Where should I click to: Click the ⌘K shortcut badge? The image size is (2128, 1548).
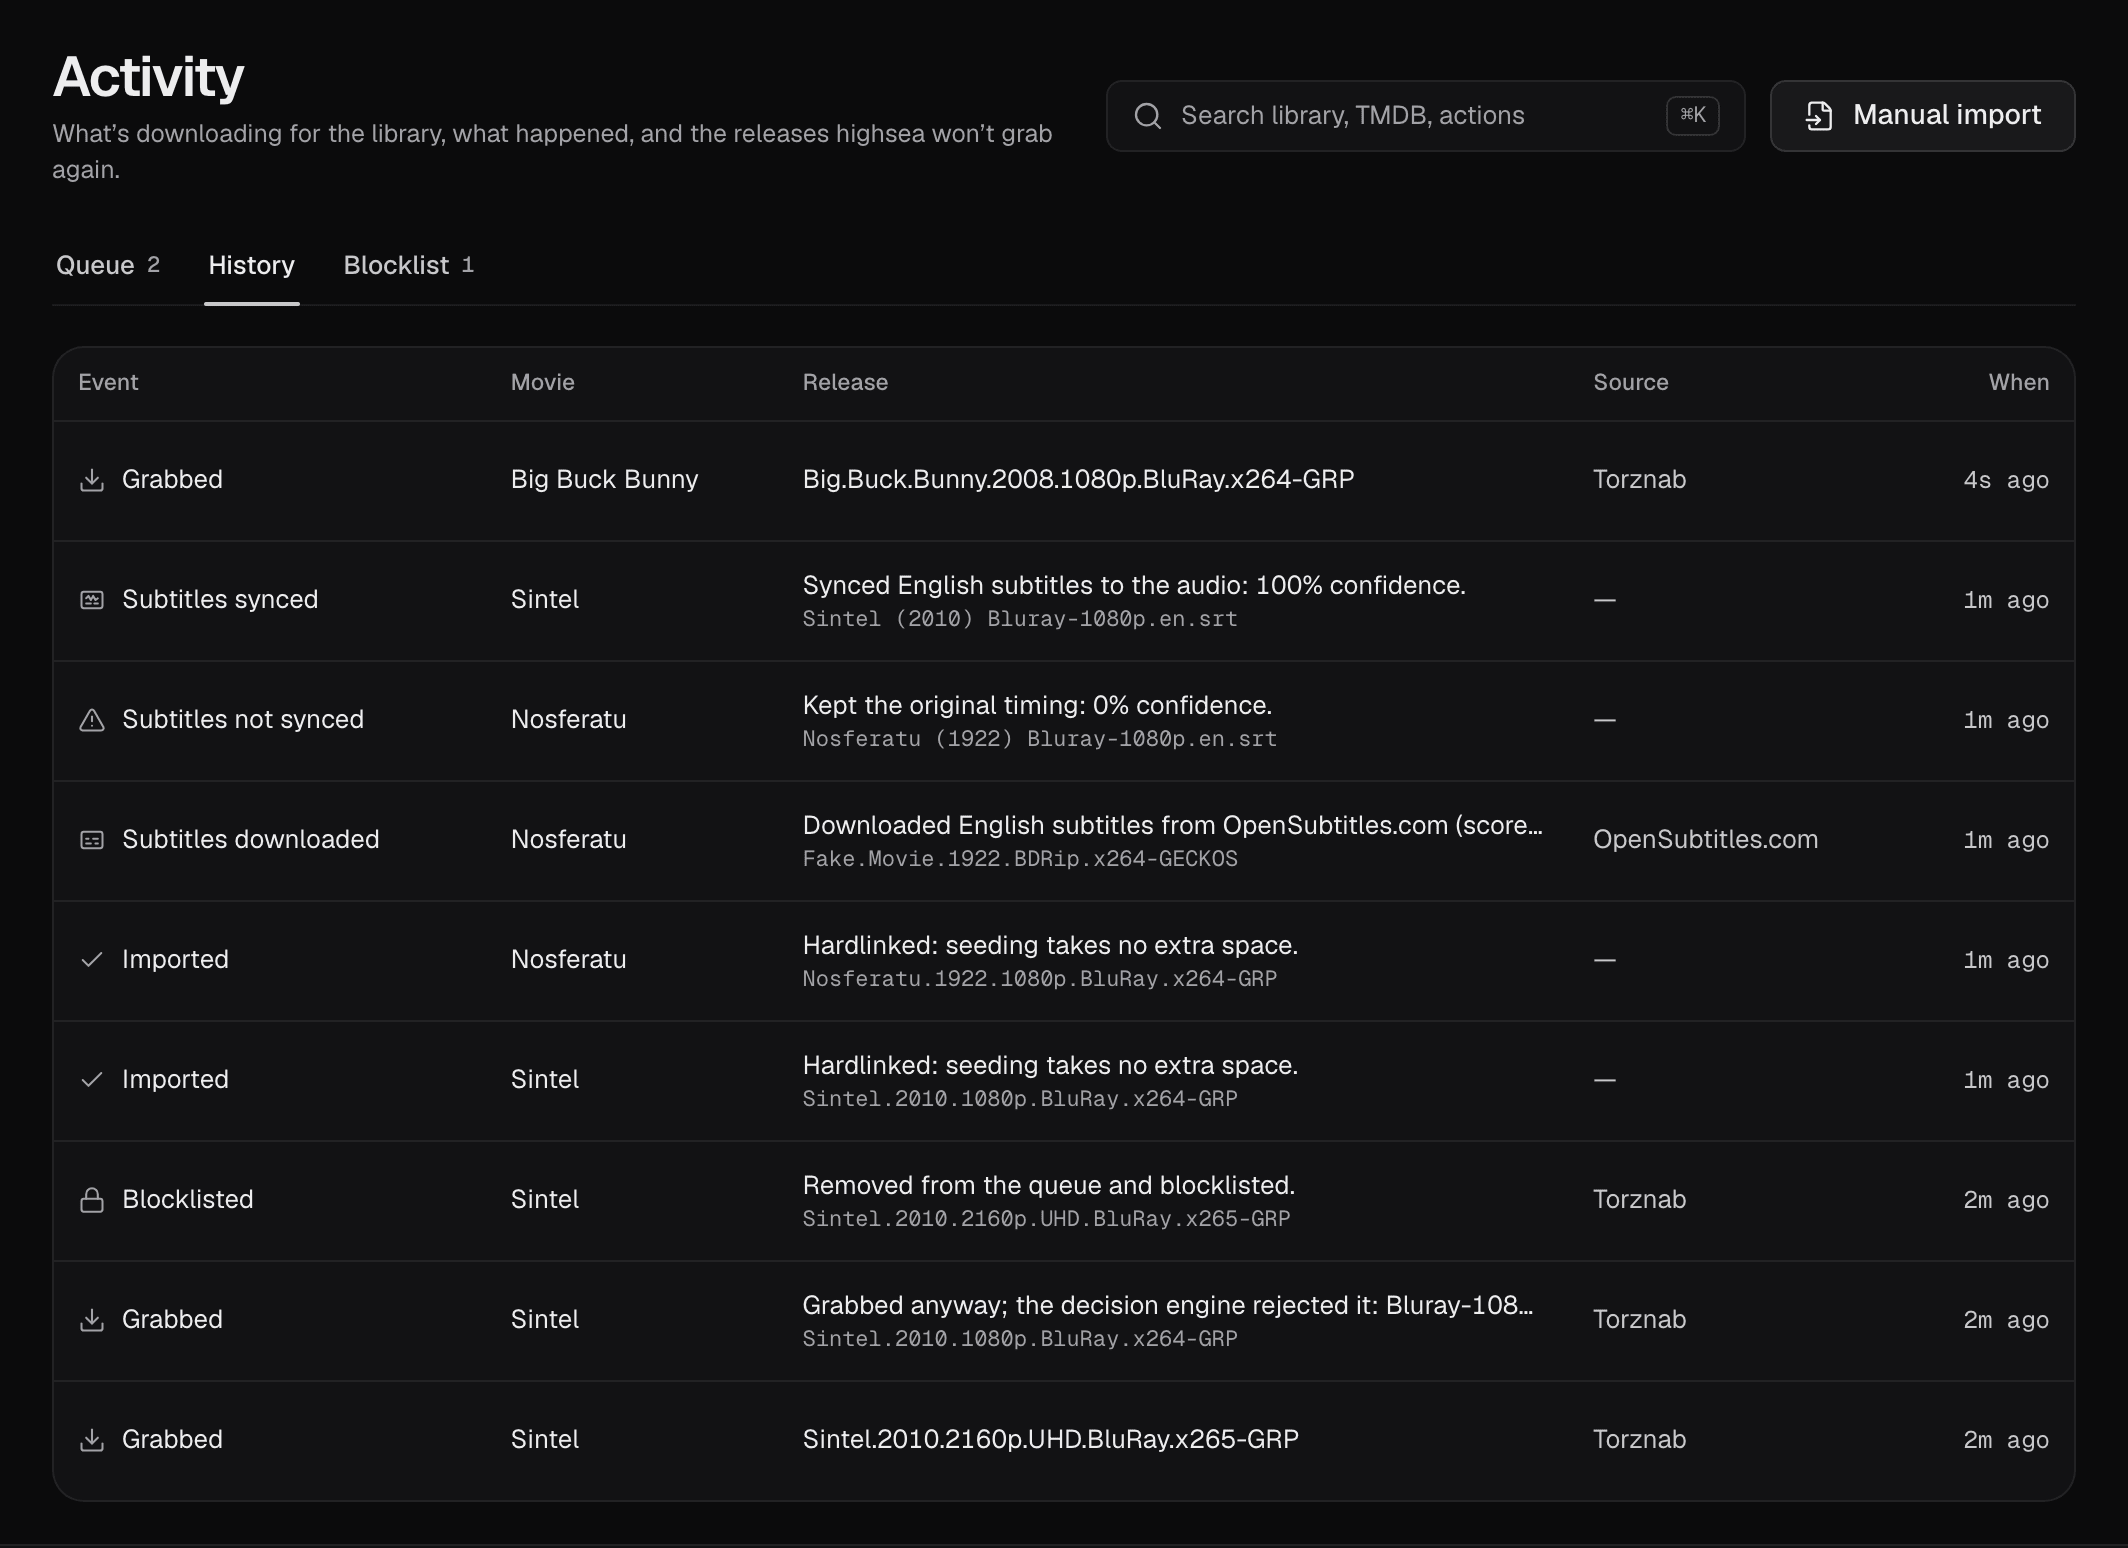pyautogui.click(x=1693, y=115)
